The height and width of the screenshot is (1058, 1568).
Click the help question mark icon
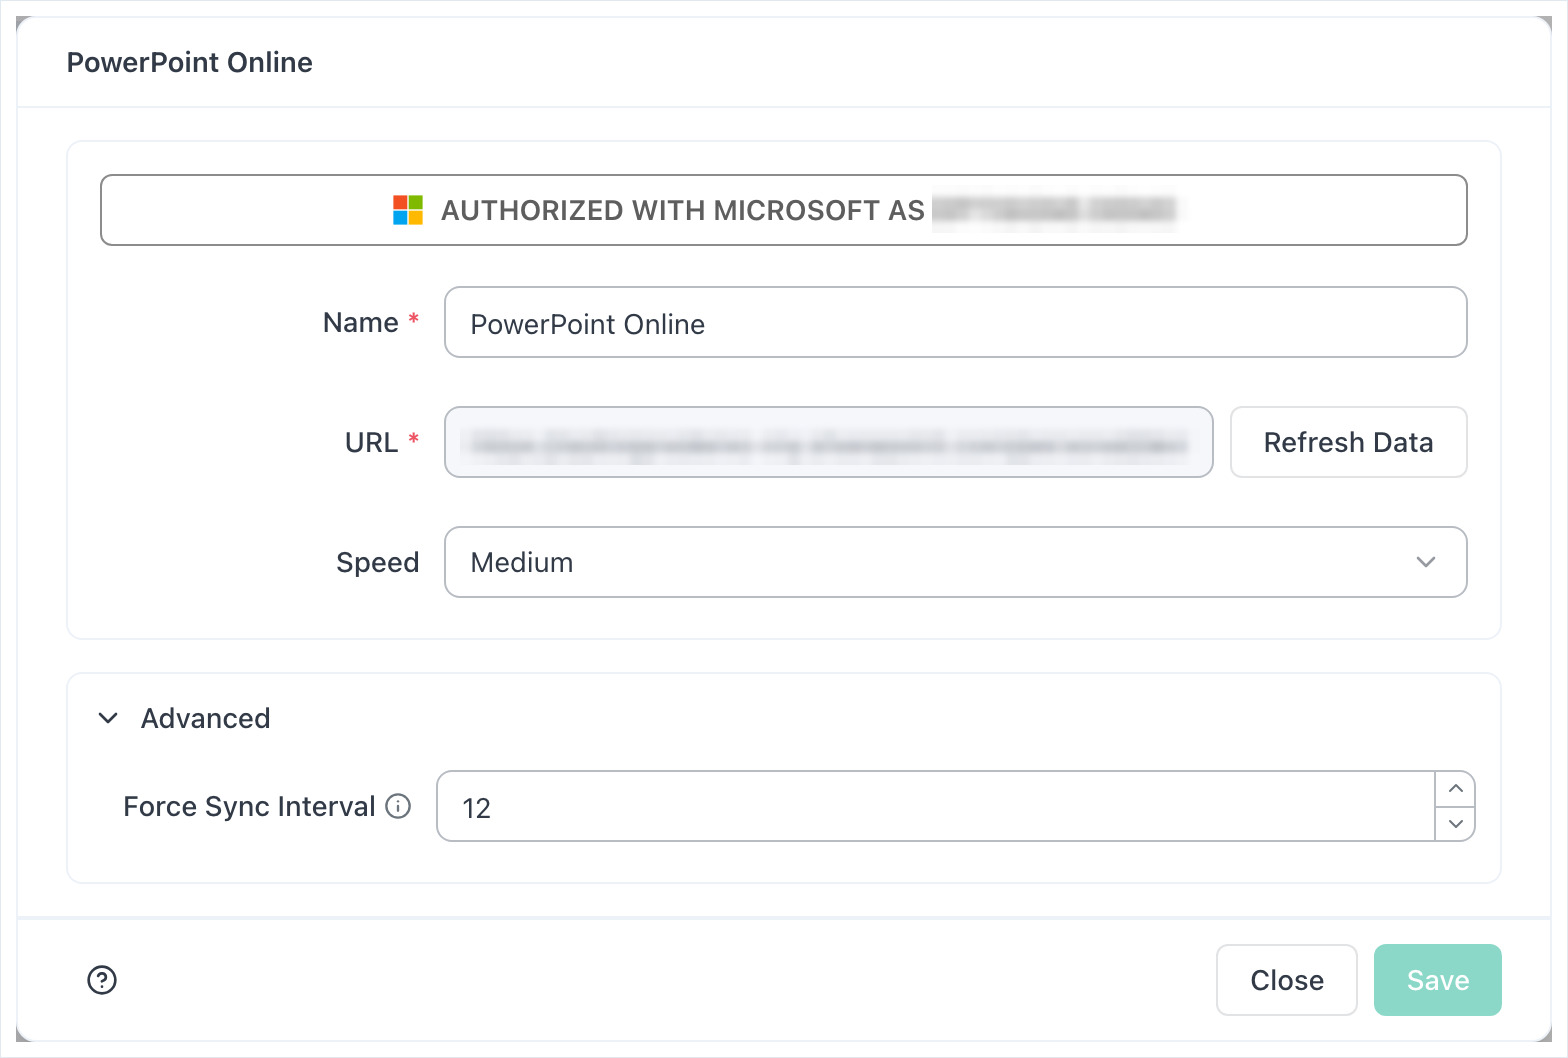(102, 980)
